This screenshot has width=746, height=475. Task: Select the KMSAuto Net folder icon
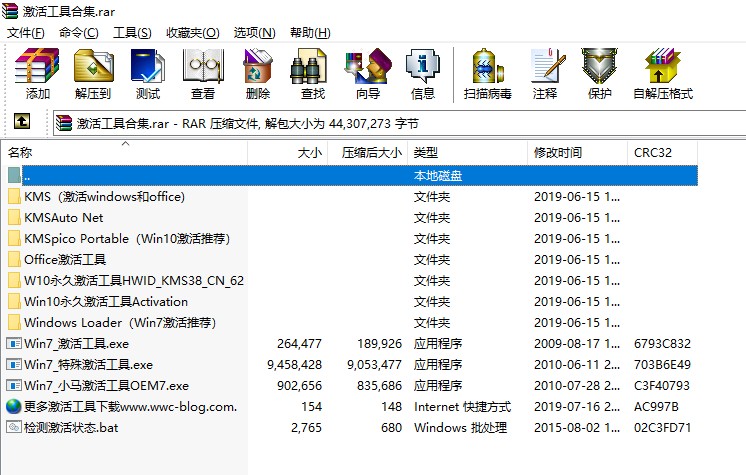coord(14,218)
